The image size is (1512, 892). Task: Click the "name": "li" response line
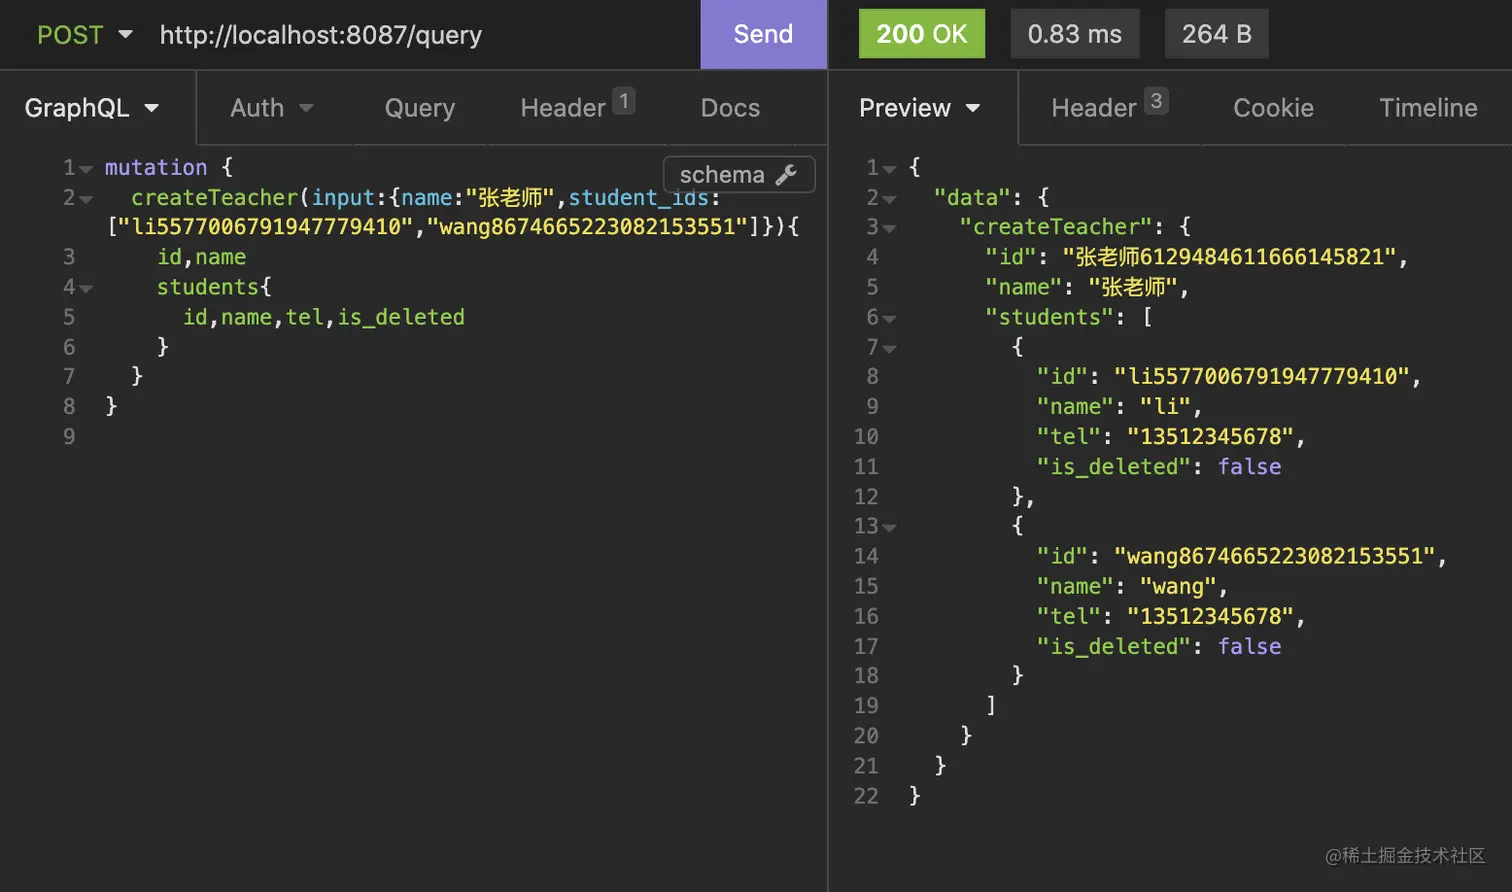point(1120,406)
